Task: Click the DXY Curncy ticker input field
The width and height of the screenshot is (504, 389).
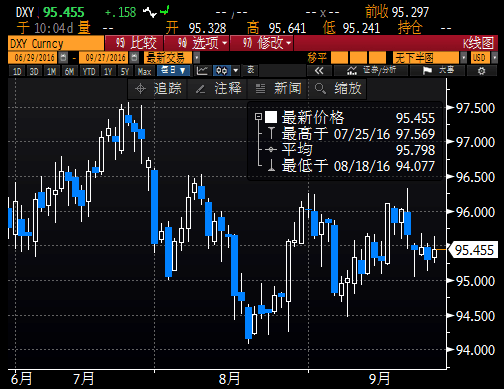Action: pyautogui.click(x=56, y=44)
